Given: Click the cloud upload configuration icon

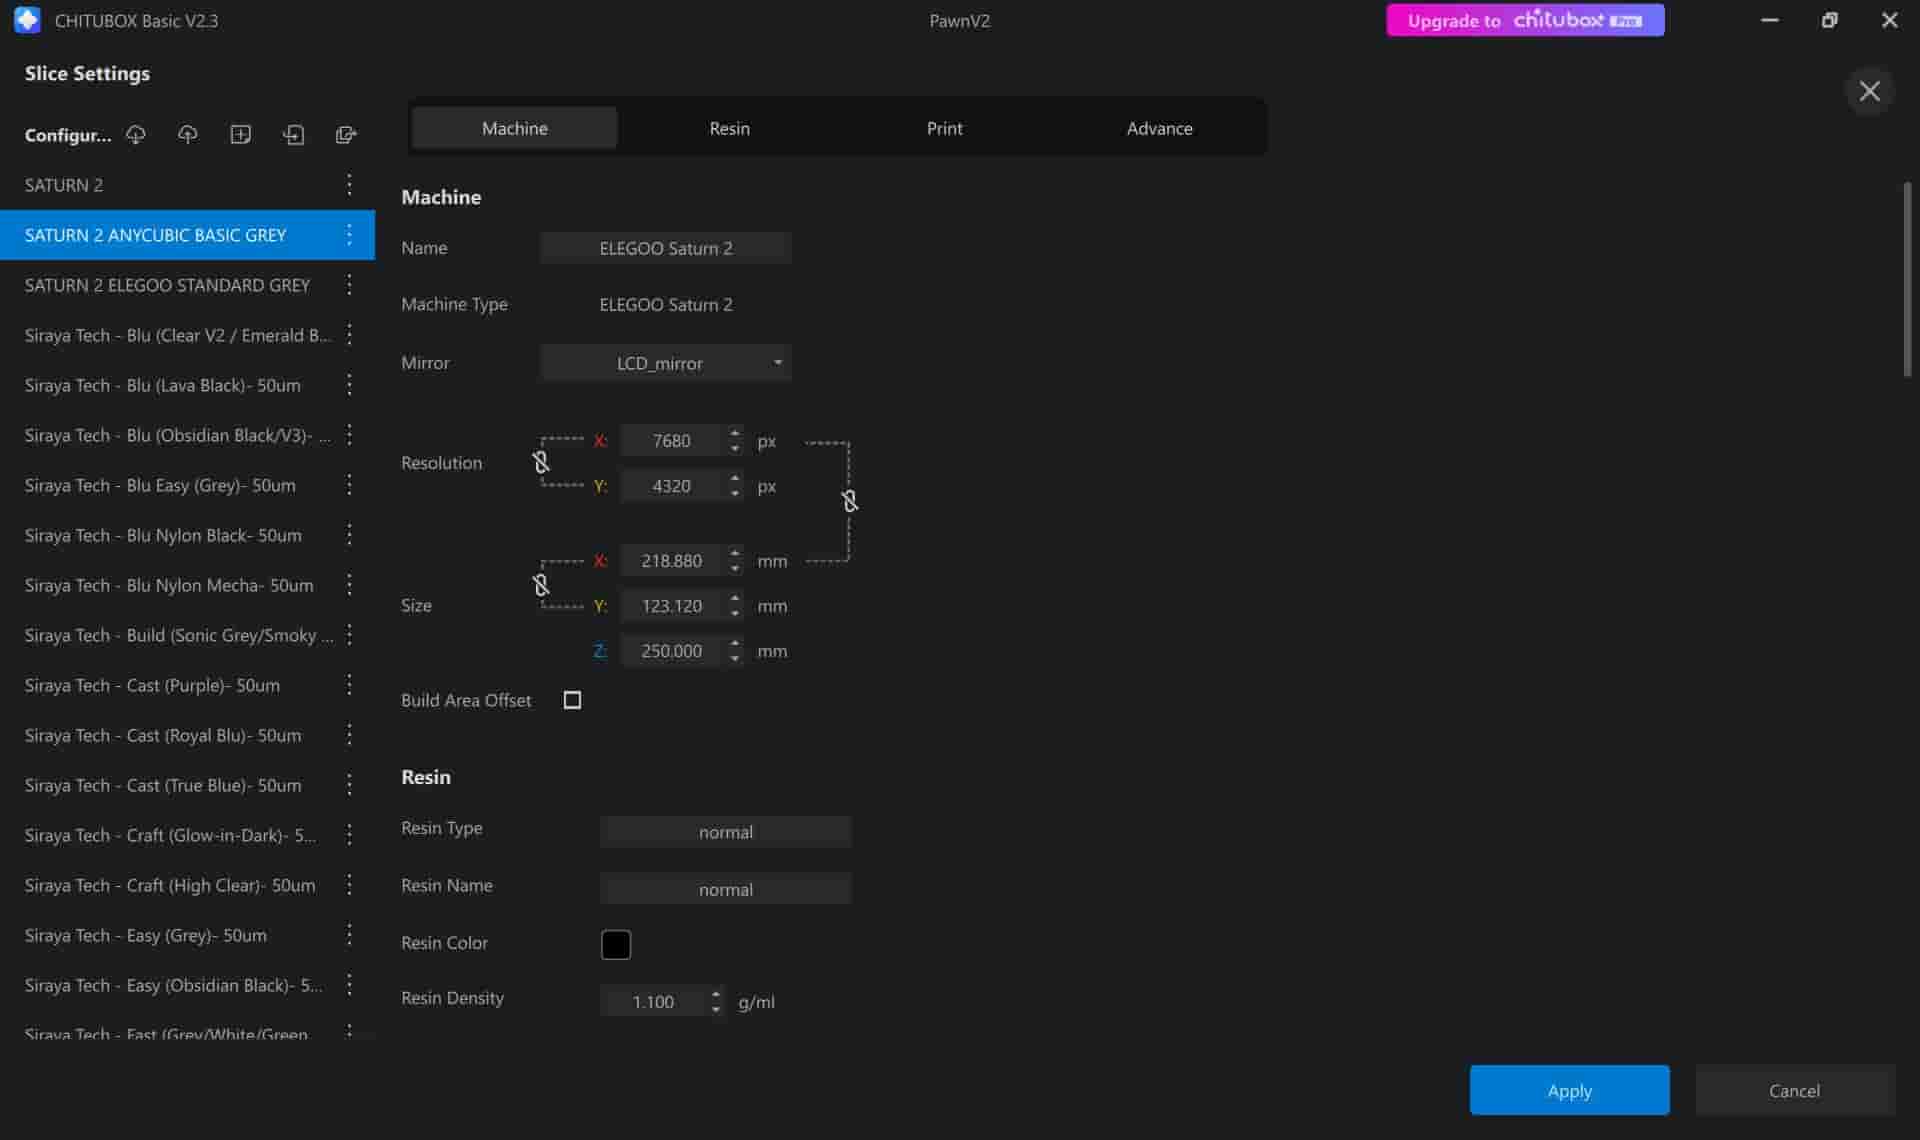Looking at the screenshot, I should click(x=188, y=134).
